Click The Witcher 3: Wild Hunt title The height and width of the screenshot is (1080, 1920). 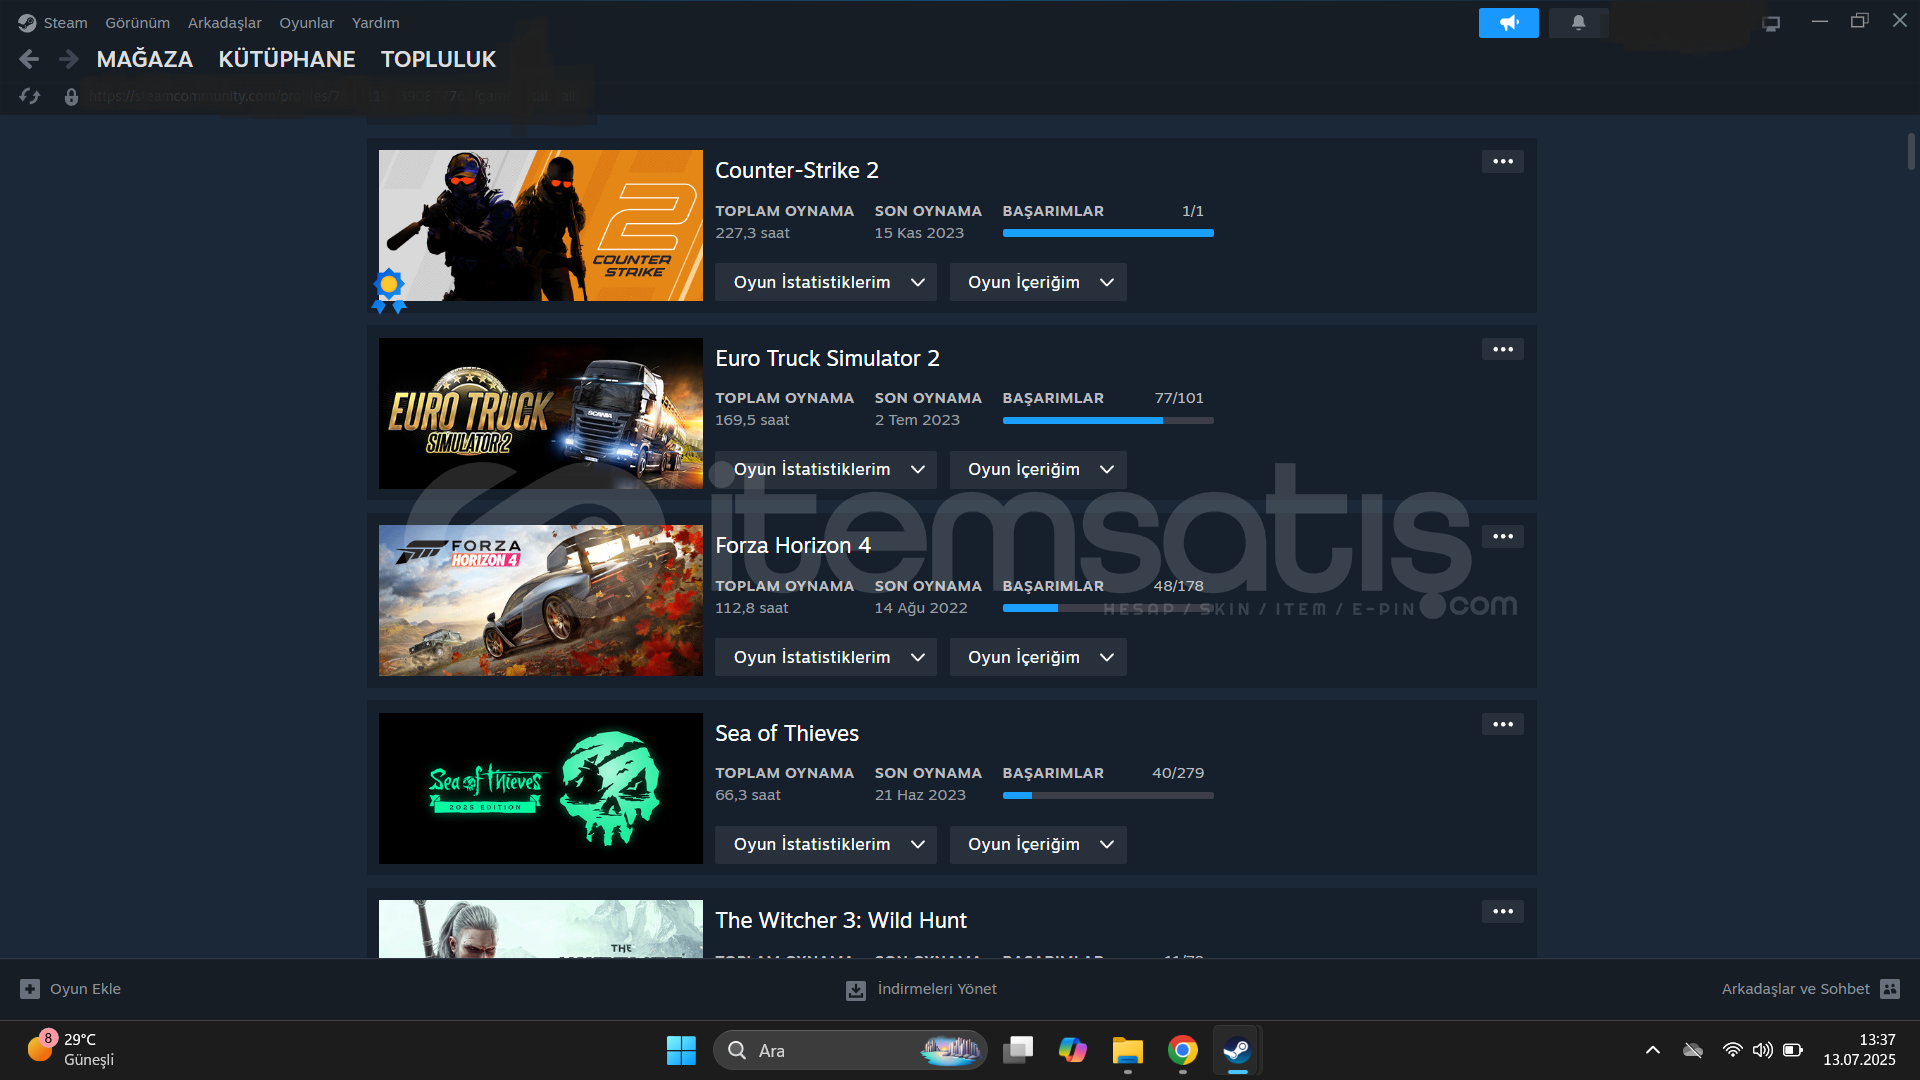(x=841, y=920)
